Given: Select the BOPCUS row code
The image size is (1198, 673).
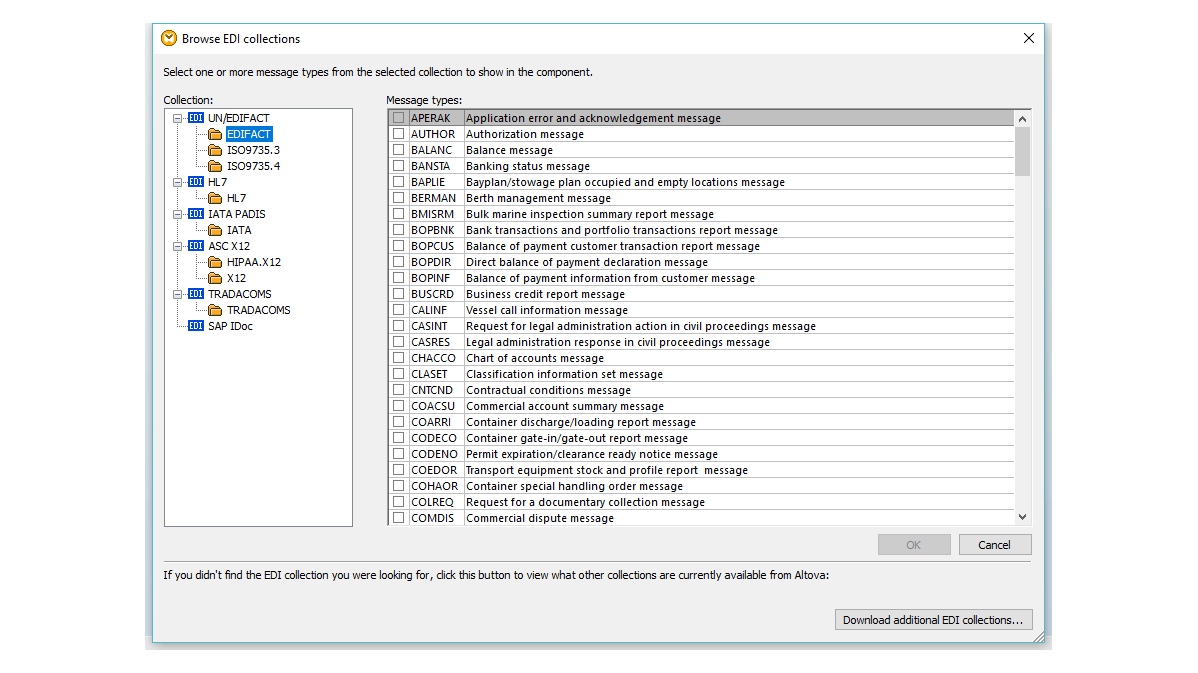Looking at the screenshot, I should click(x=432, y=247).
